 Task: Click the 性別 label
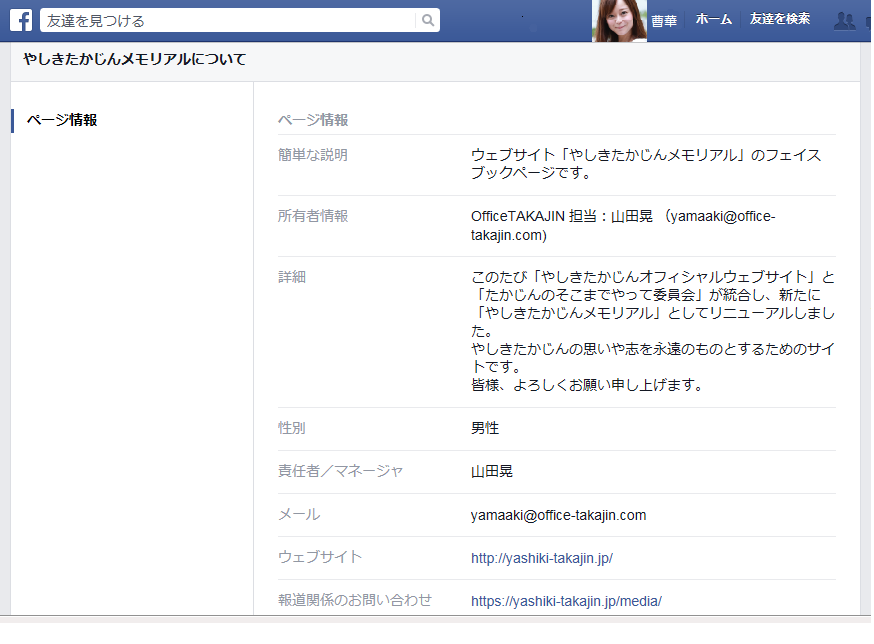(x=292, y=428)
